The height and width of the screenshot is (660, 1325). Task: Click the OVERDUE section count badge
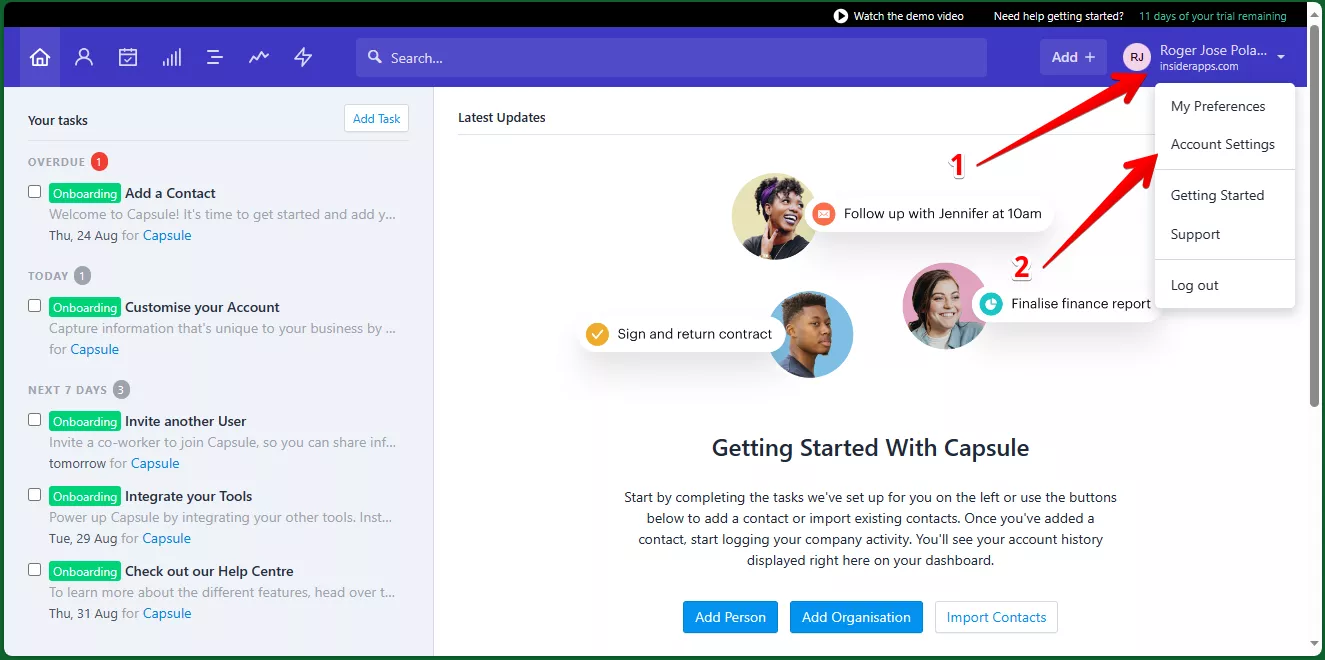pos(99,161)
